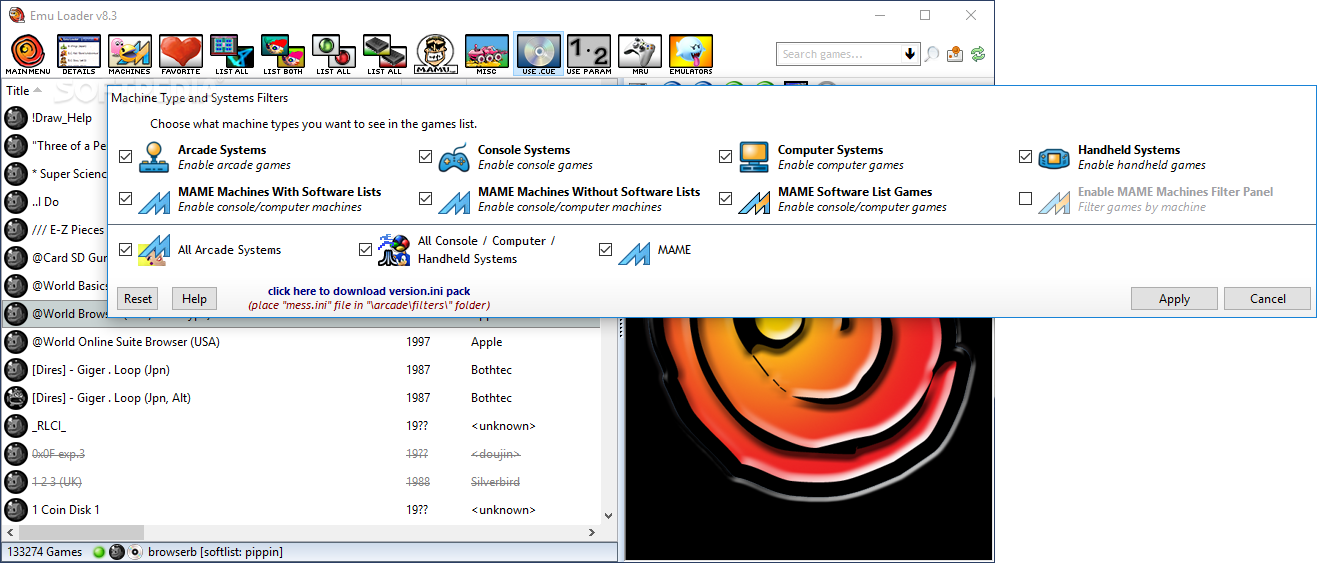Screen dimensions: 1317x563
Task: Click List All icon with black consoles
Action: pos(385,55)
